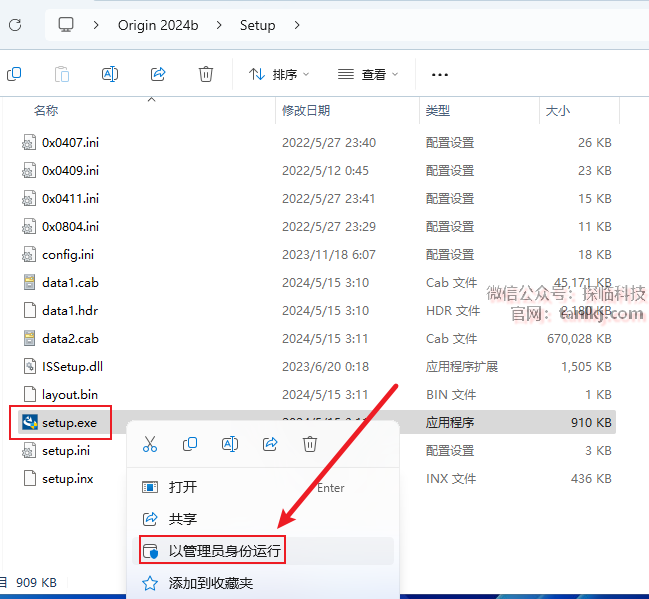Click the toolbar share icon
Image resolution: width=649 pixels, height=599 pixels.
tap(158, 75)
